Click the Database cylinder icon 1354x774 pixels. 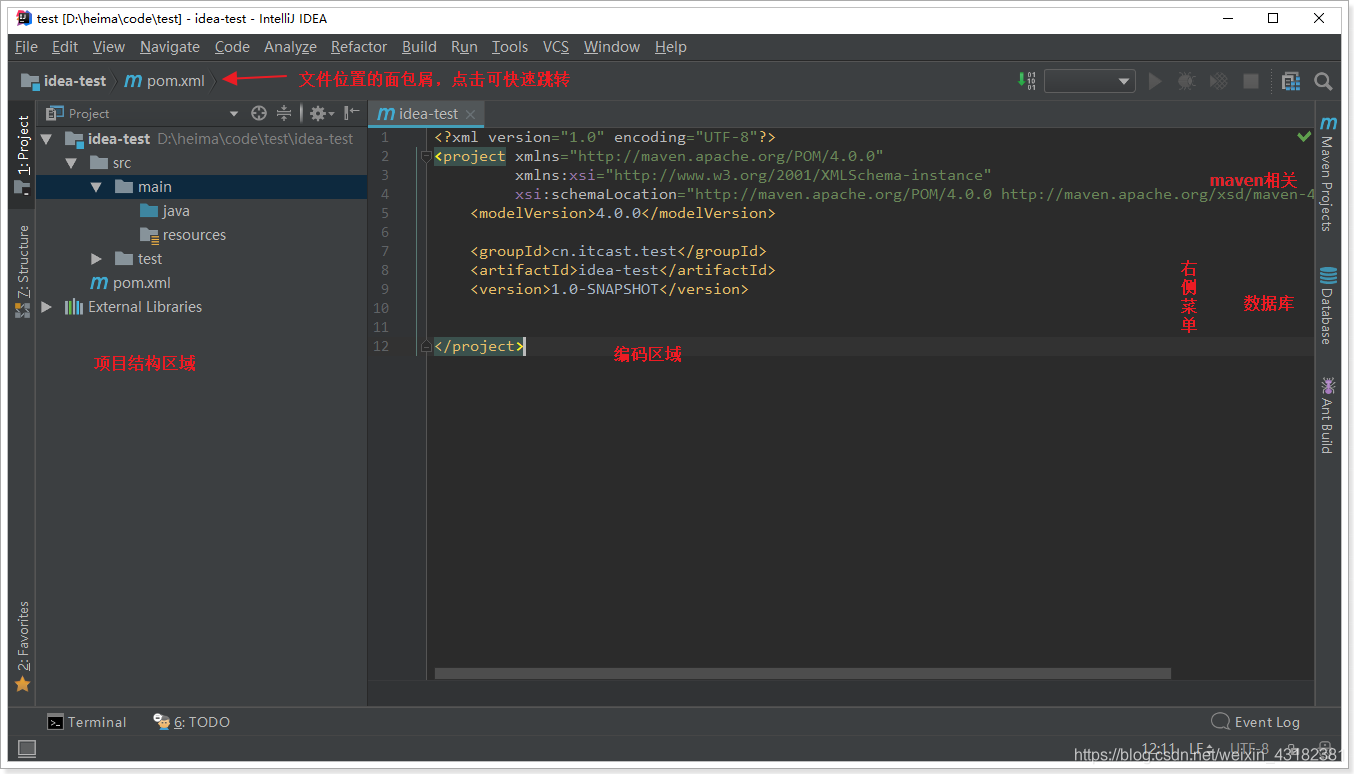tap(1328, 276)
